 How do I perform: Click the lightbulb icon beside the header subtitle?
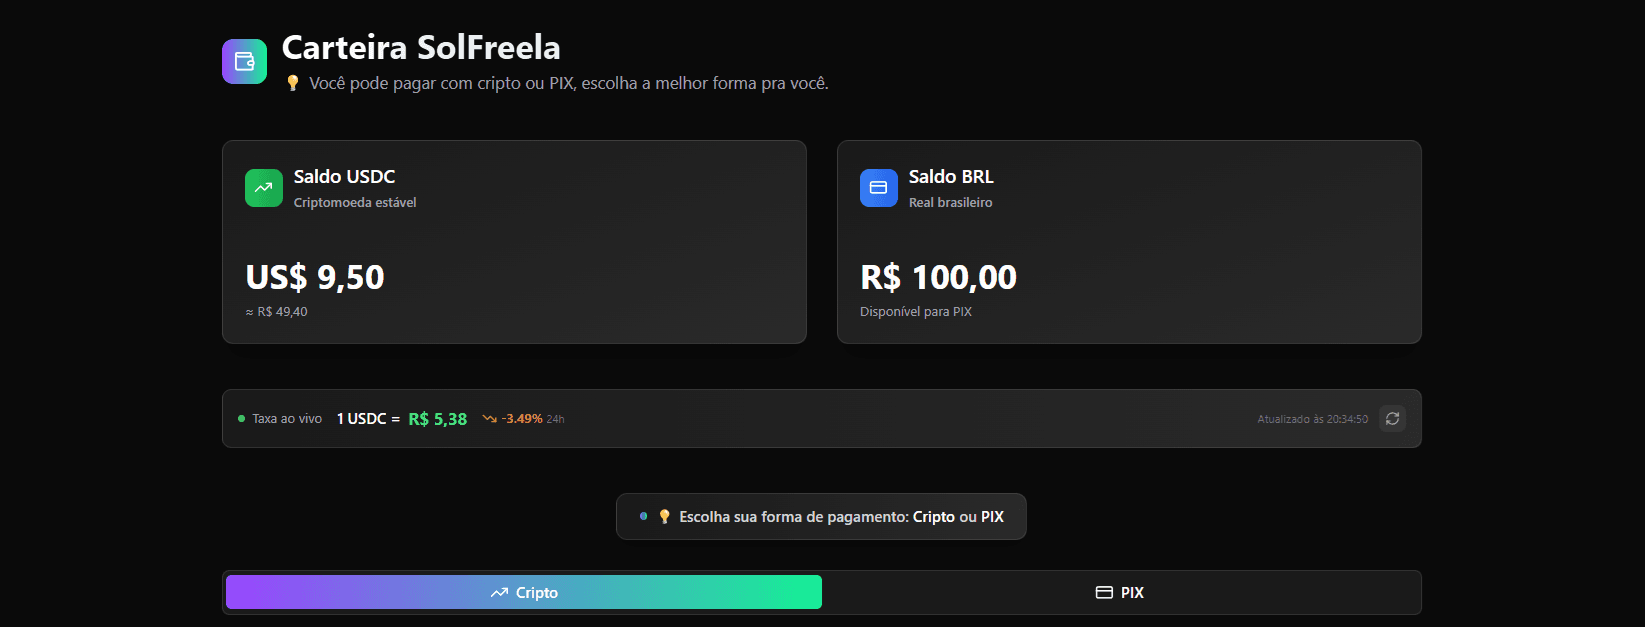click(292, 83)
